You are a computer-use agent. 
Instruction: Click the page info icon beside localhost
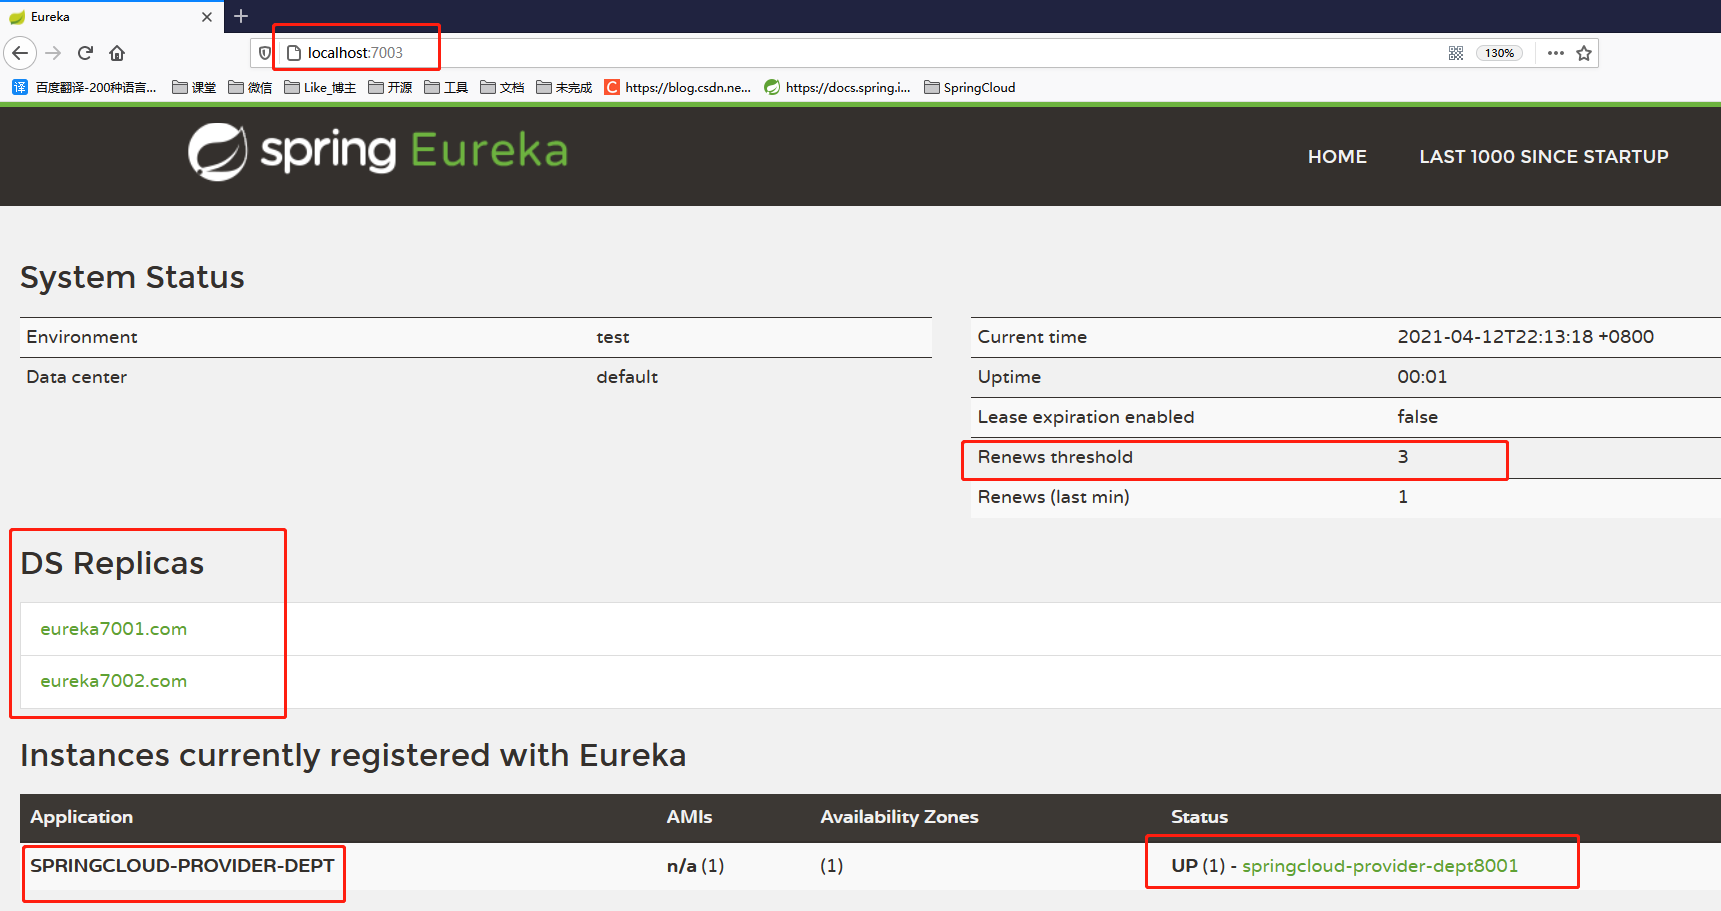(294, 53)
